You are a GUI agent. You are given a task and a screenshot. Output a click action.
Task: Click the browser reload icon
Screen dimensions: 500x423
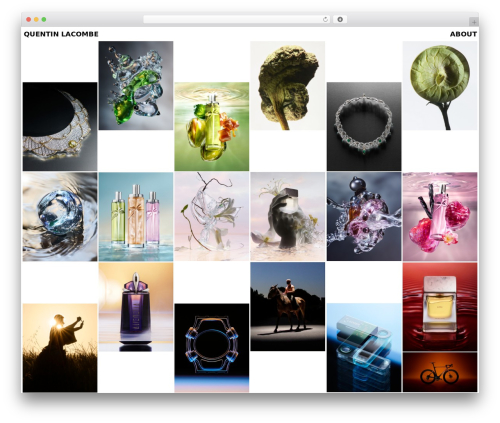[325, 20]
